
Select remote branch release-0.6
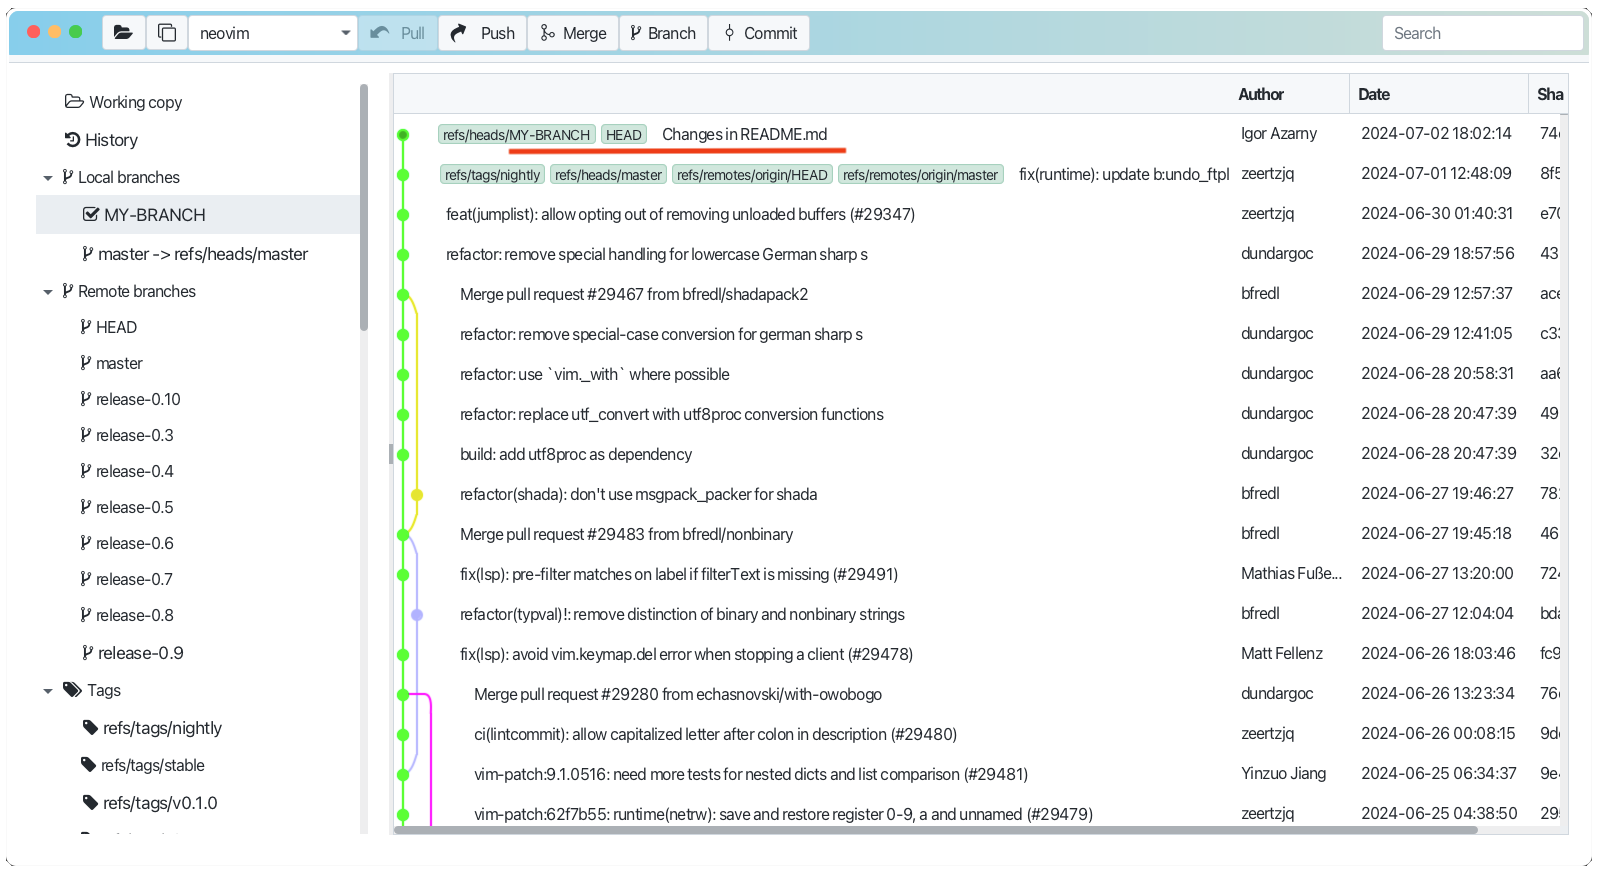pos(127,543)
